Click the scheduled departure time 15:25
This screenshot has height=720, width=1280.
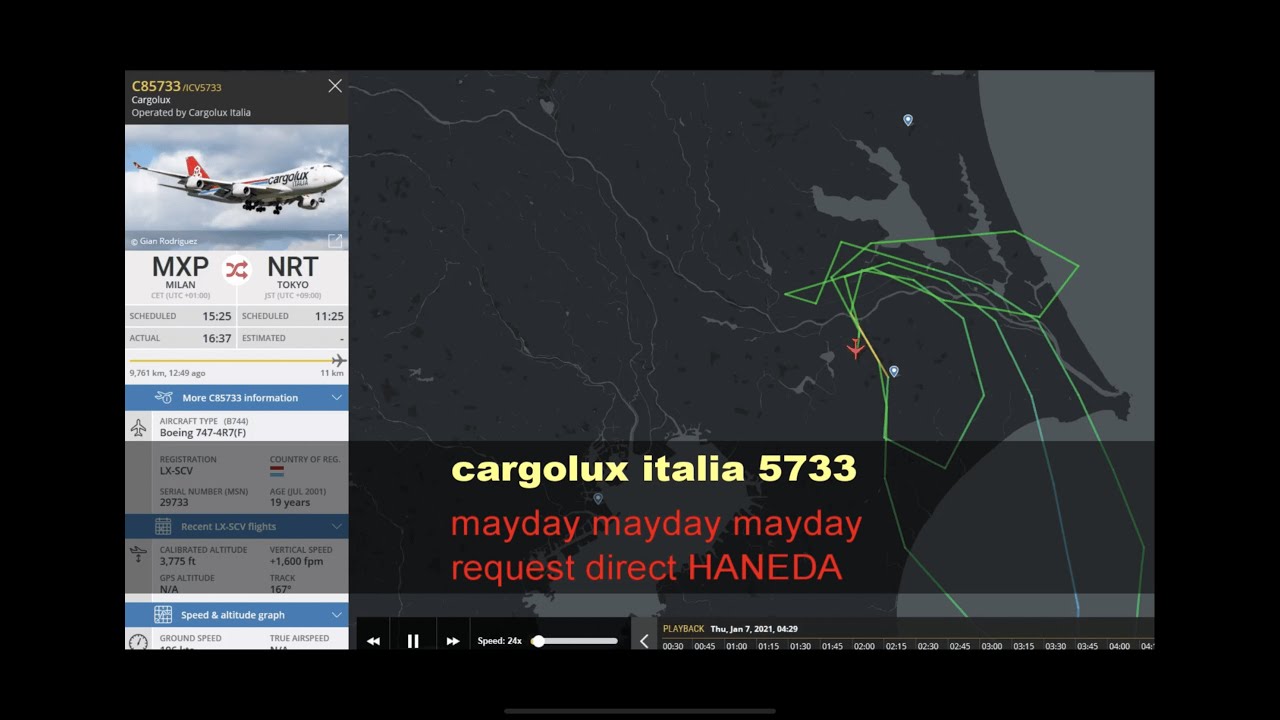pos(217,316)
